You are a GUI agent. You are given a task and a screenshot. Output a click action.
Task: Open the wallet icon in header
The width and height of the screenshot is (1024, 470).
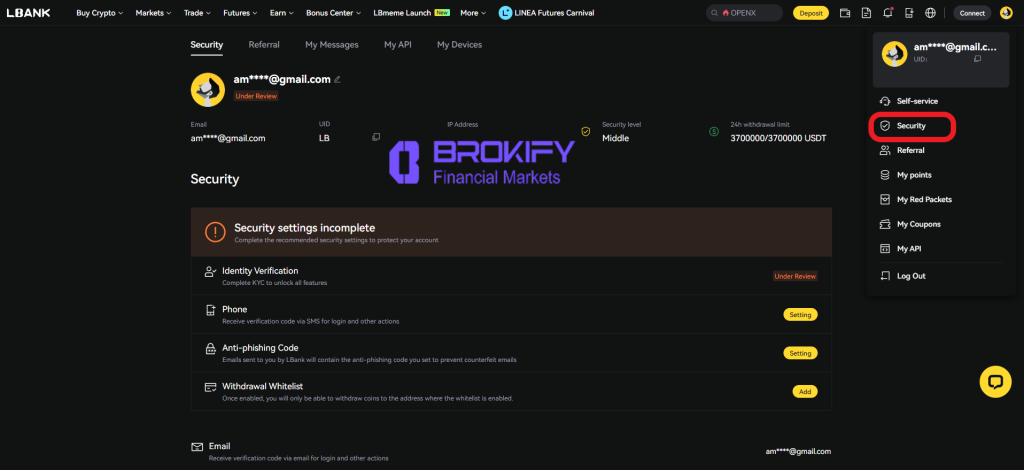click(845, 13)
